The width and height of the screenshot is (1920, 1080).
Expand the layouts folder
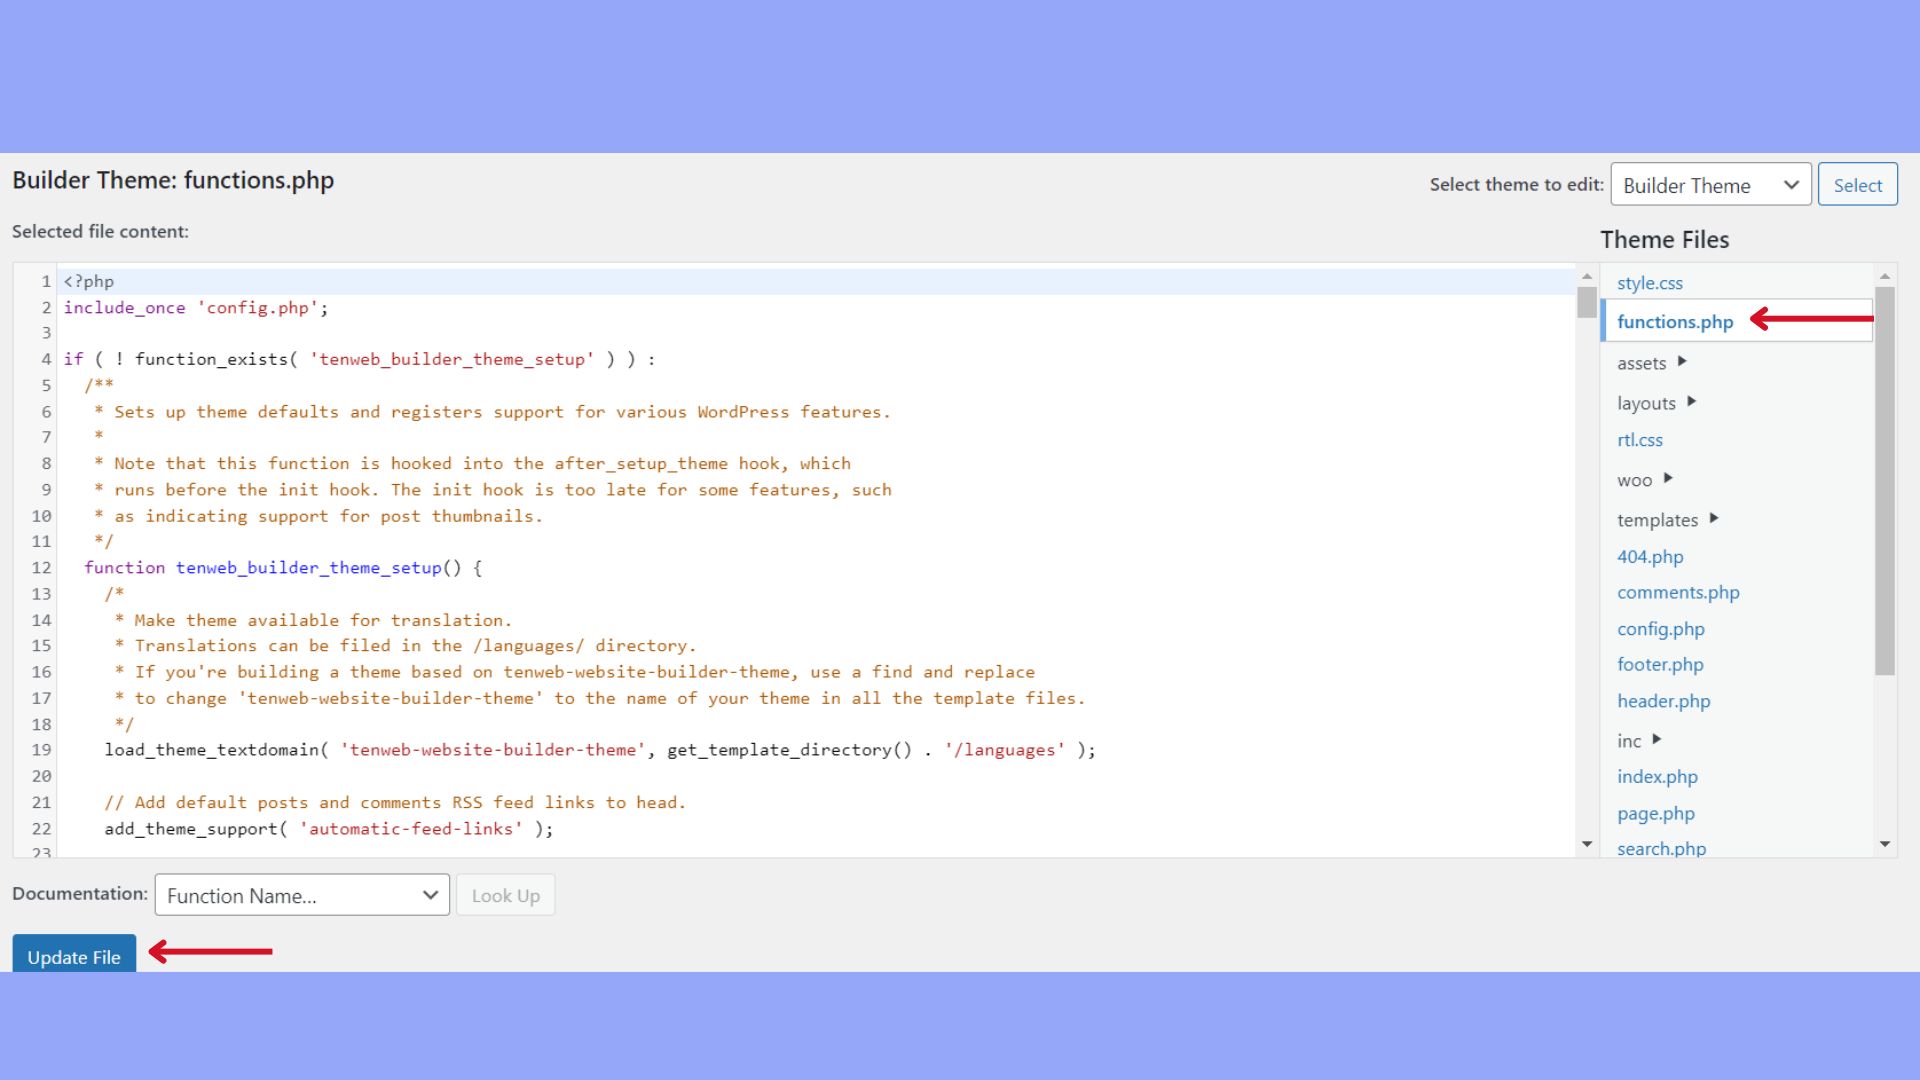click(x=1648, y=402)
